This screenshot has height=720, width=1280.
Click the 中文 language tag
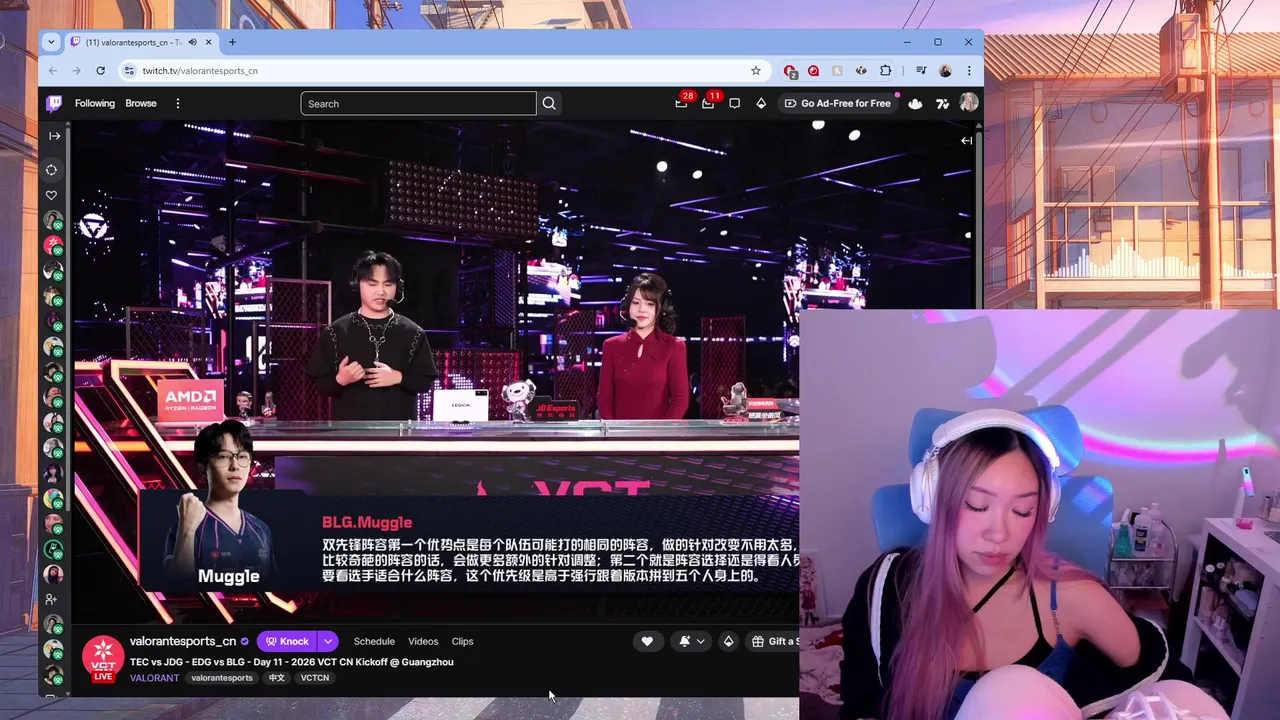point(277,678)
